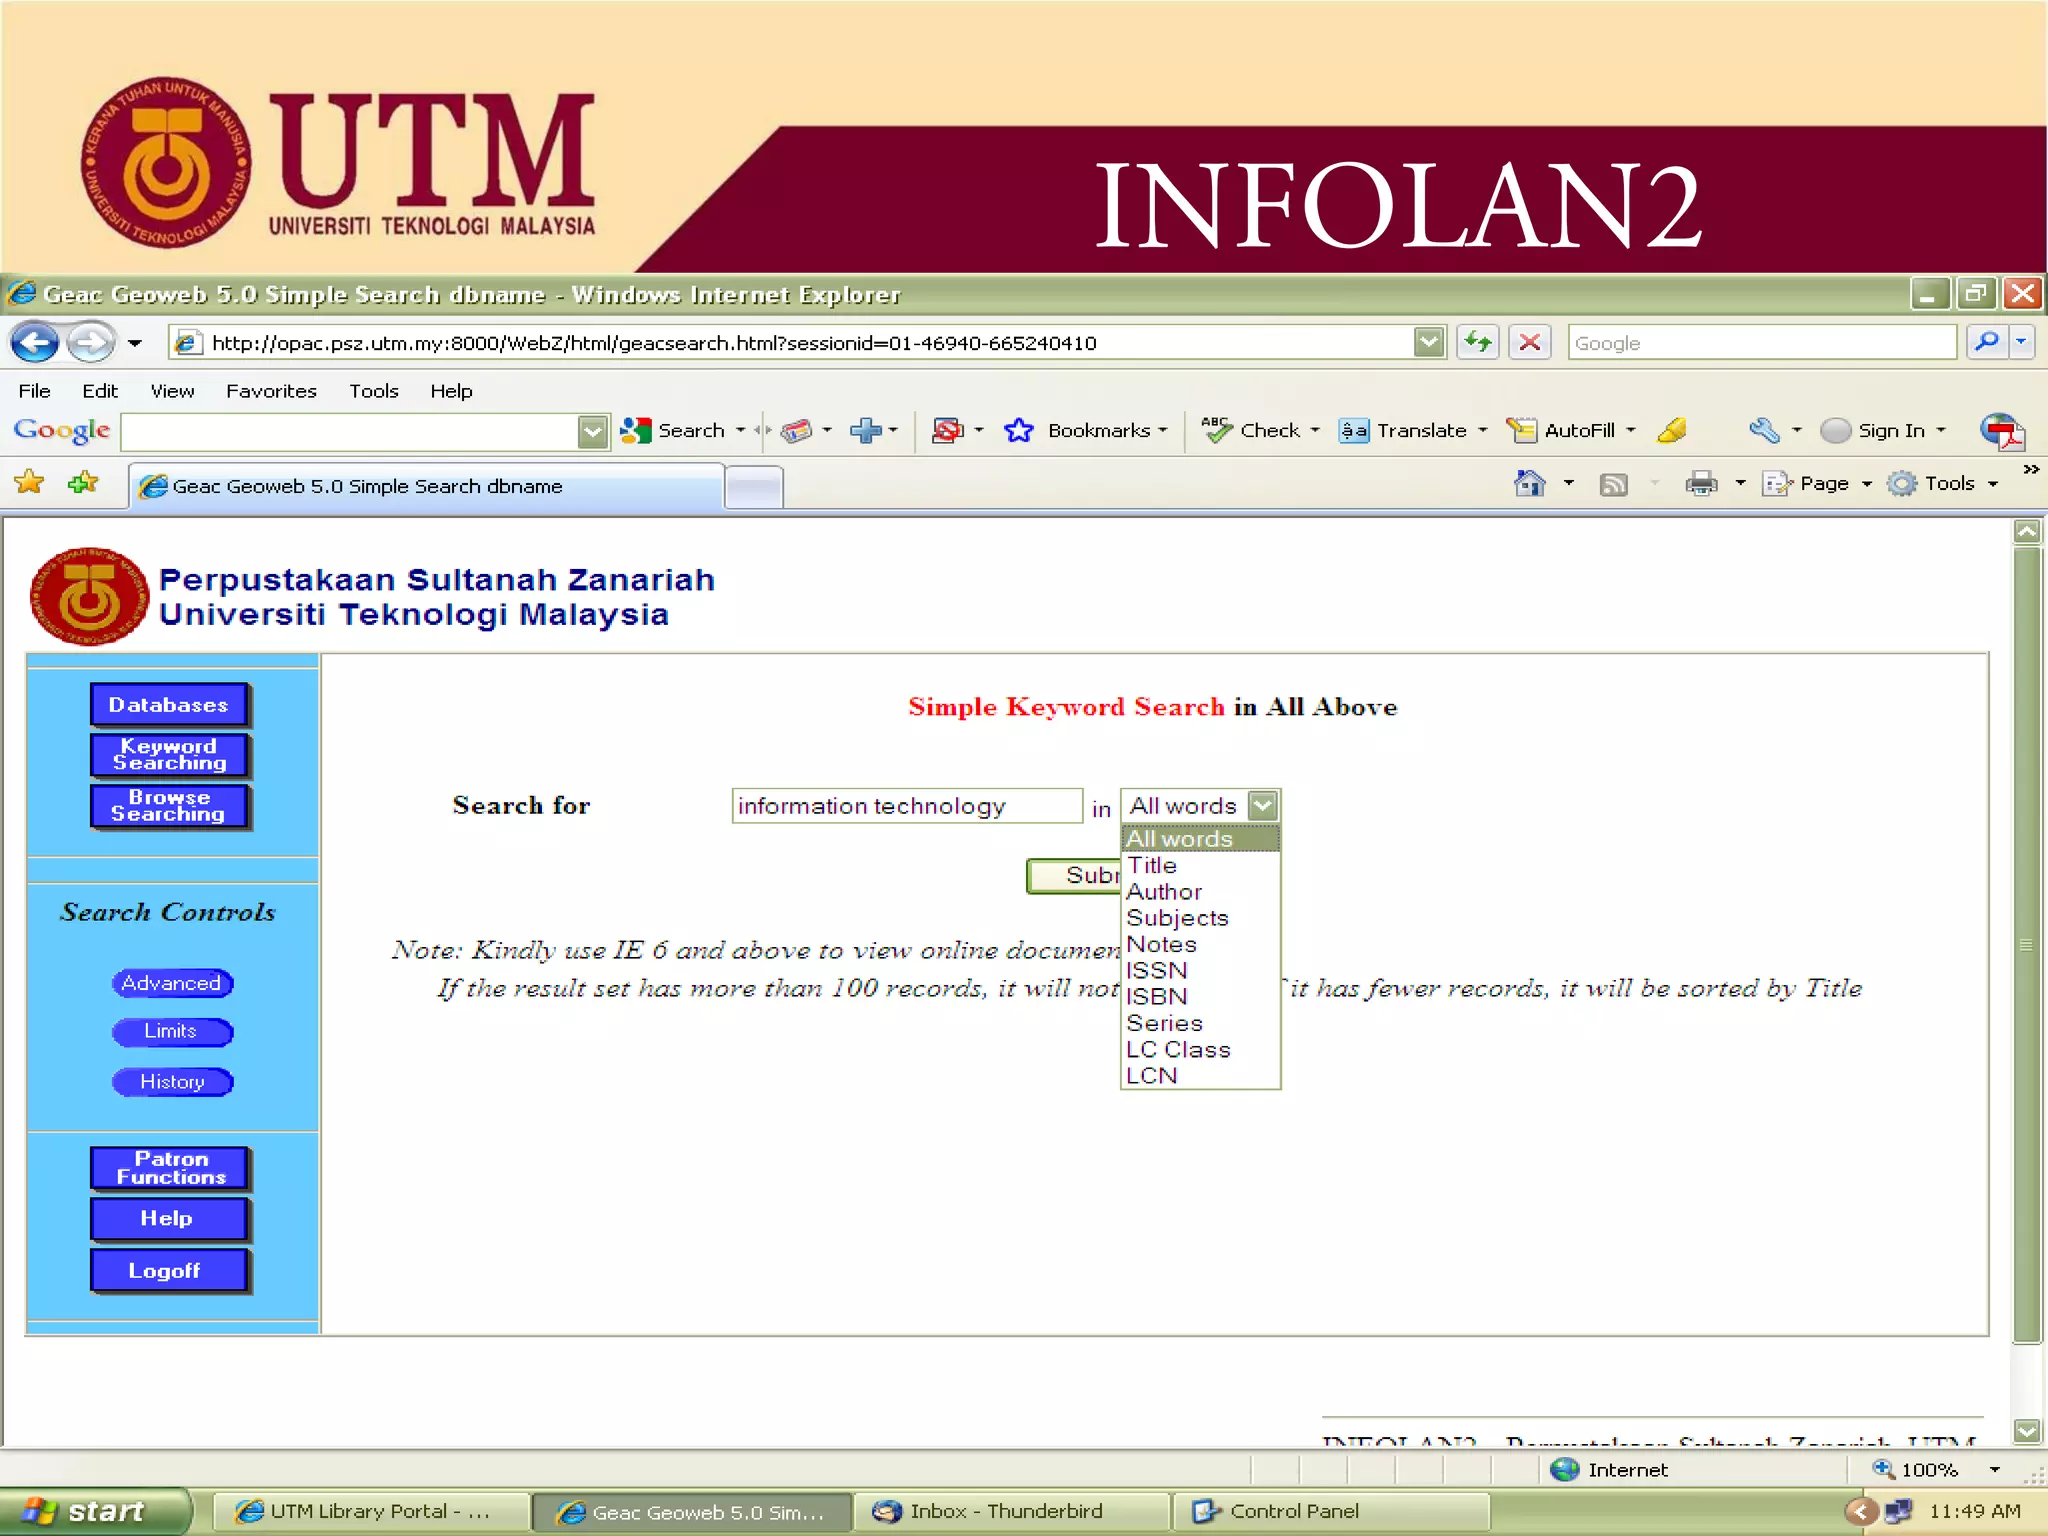Click the browser Back arrow button
2048x1536 pixels.
35,343
